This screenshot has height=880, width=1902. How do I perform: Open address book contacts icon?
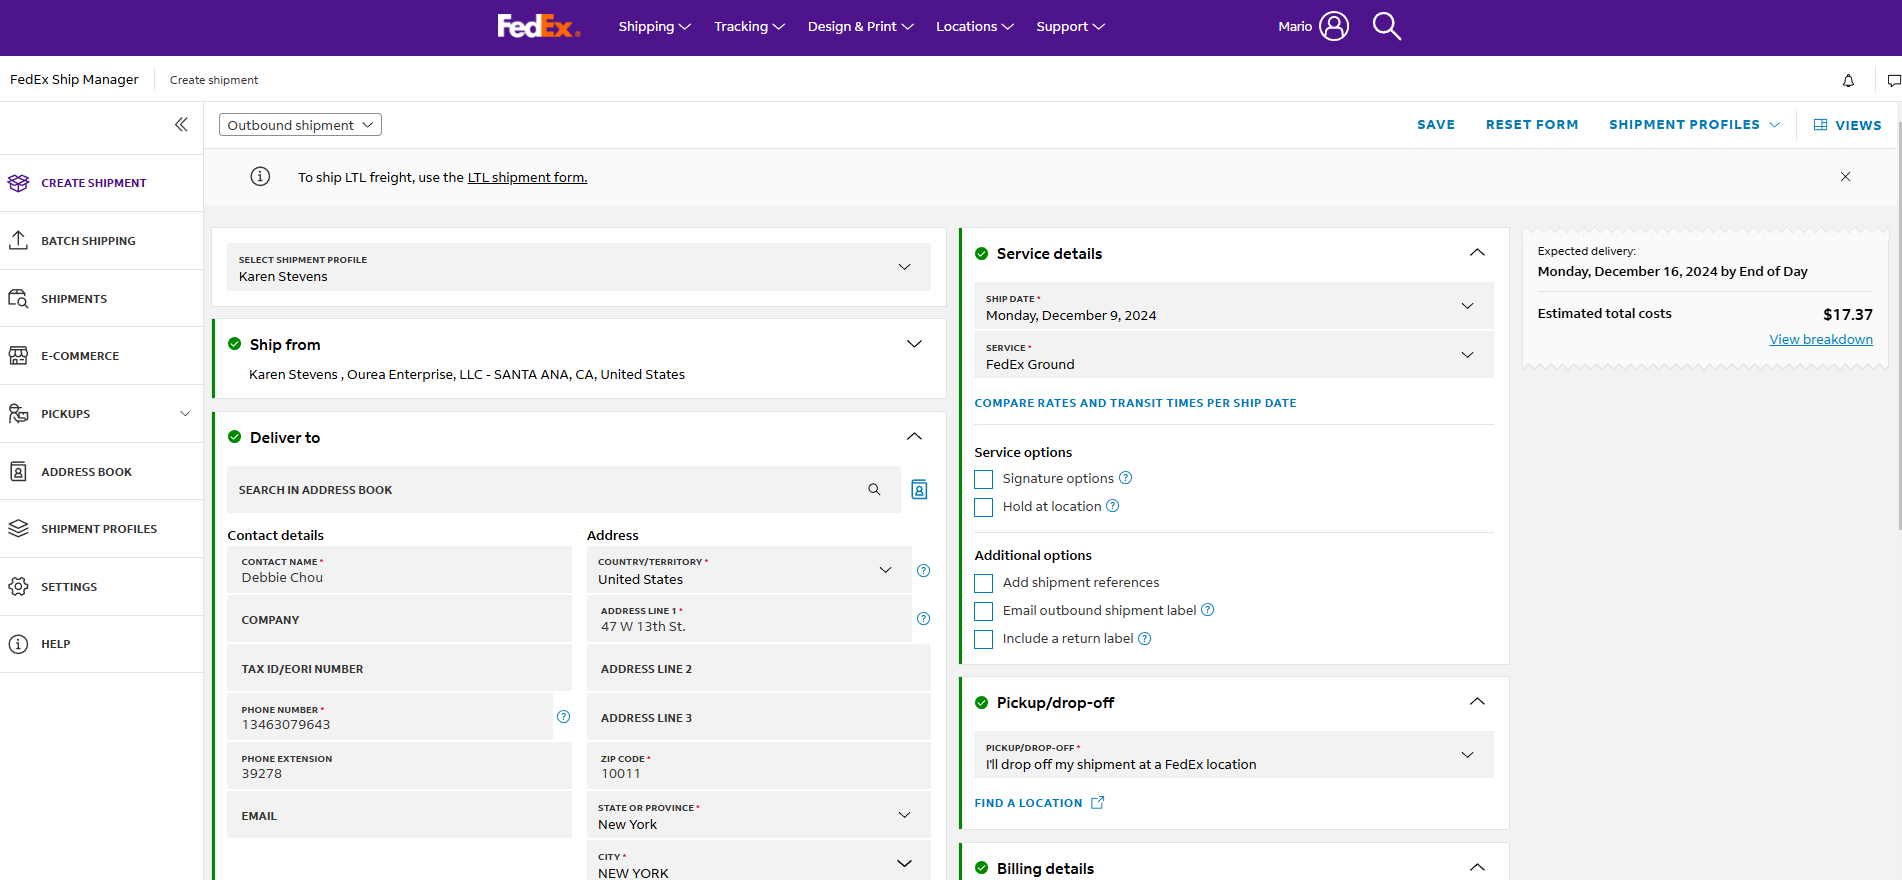coord(919,490)
